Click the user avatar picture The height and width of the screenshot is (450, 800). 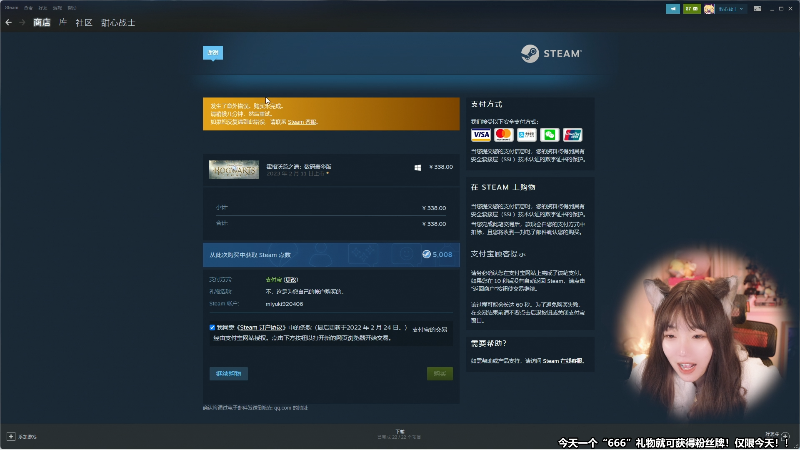tap(709, 9)
